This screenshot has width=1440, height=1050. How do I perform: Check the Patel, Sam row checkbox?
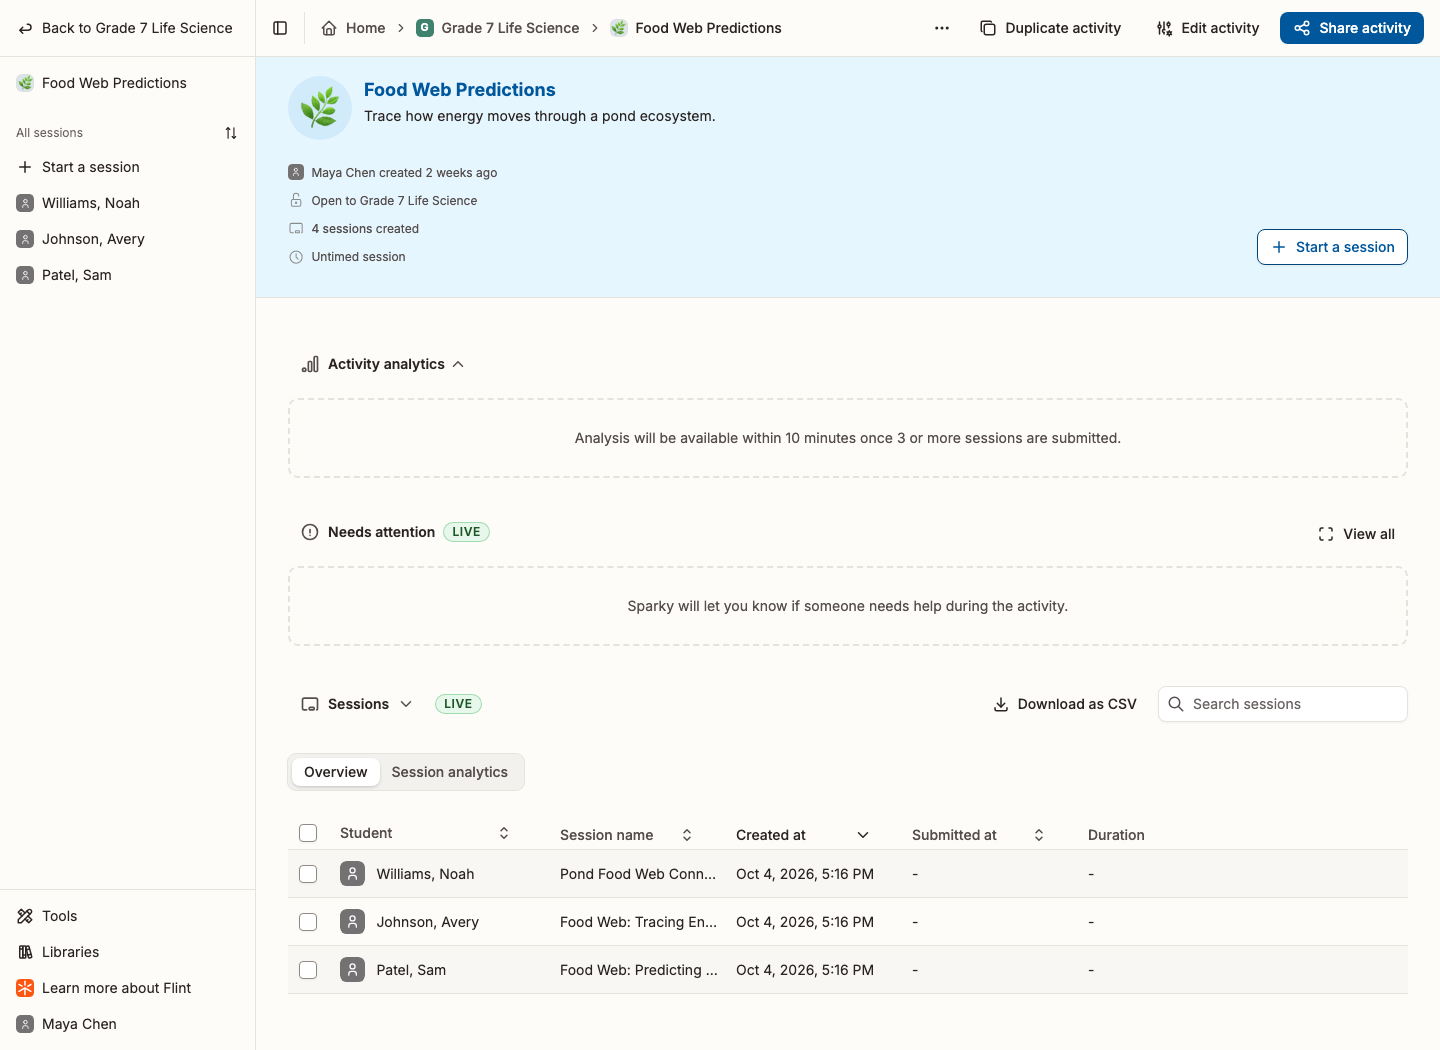[308, 970]
